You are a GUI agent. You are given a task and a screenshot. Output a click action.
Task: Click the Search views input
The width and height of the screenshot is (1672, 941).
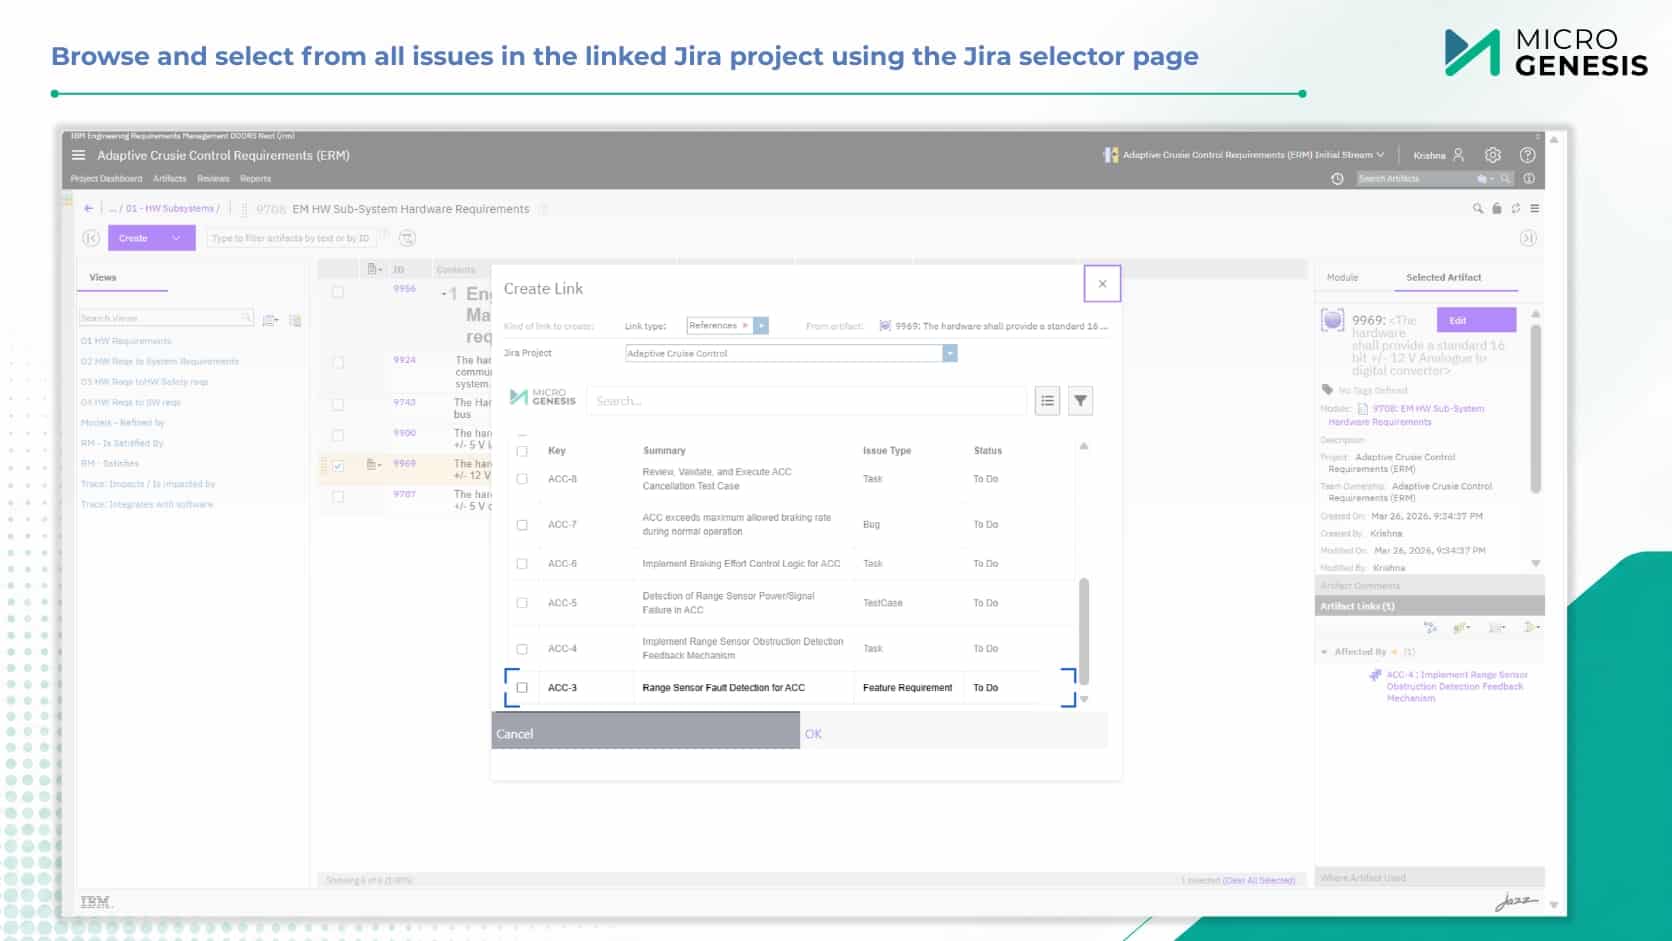pos(166,318)
